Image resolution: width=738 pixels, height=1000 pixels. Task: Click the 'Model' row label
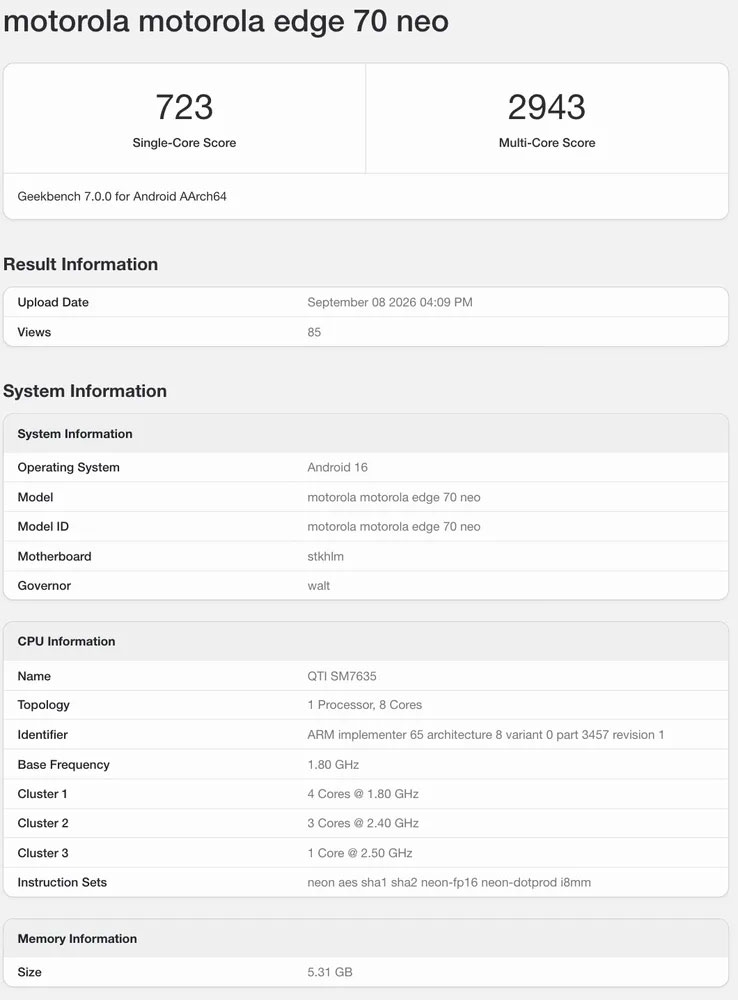point(35,497)
